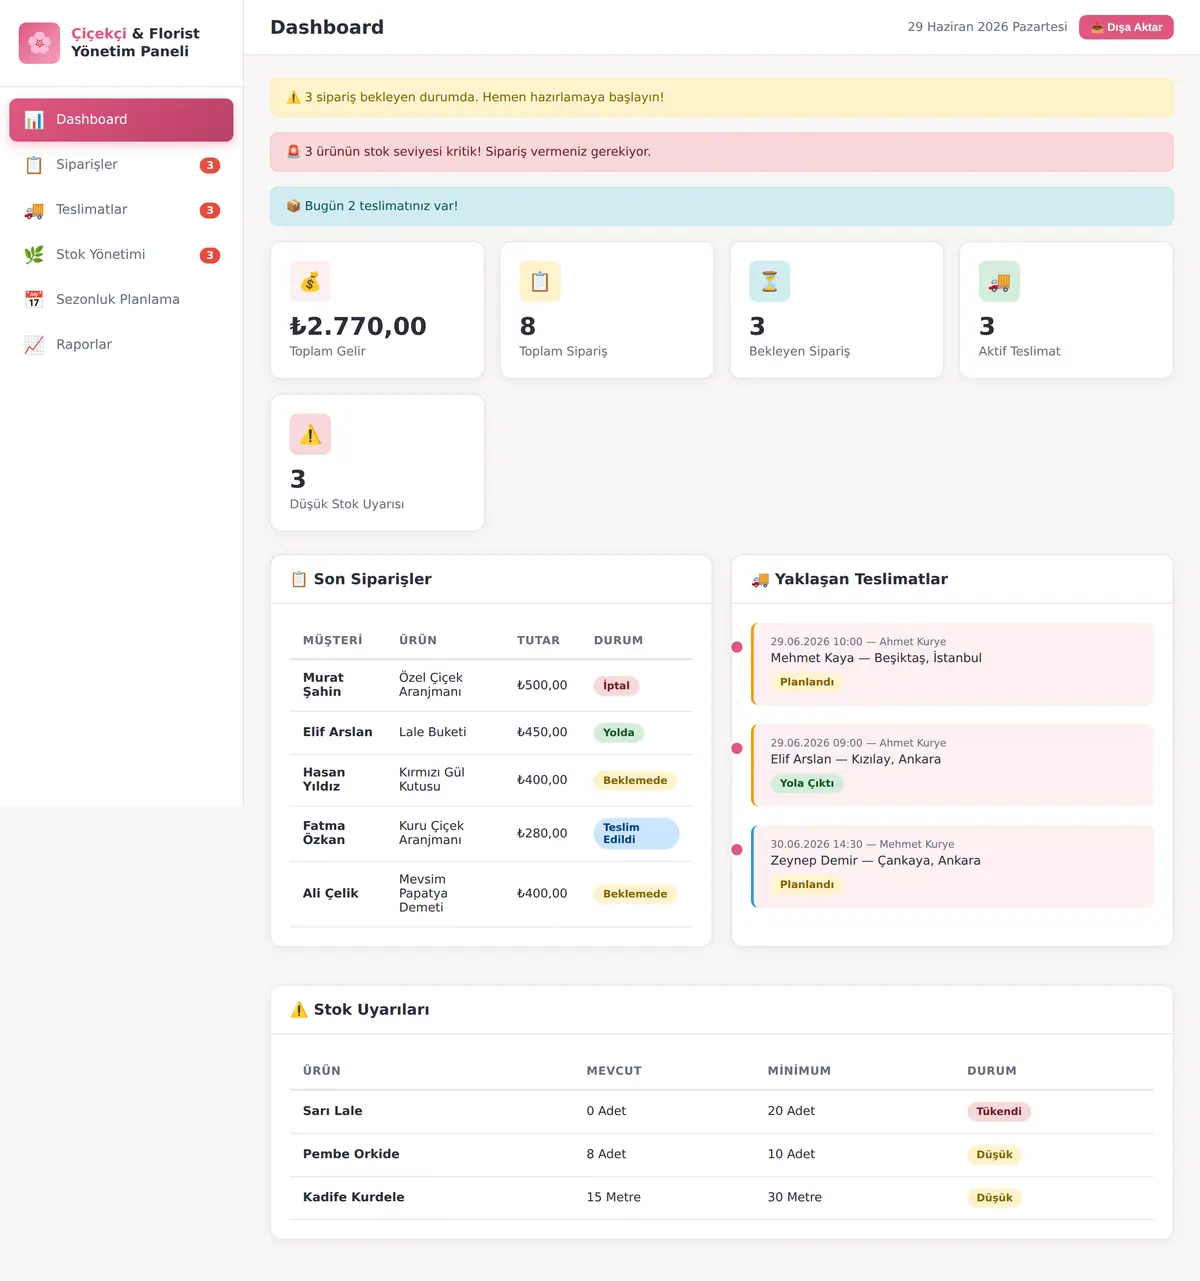Click the date 29 Haziran 2026 Pazartesi
1200x1281 pixels.
[987, 27]
